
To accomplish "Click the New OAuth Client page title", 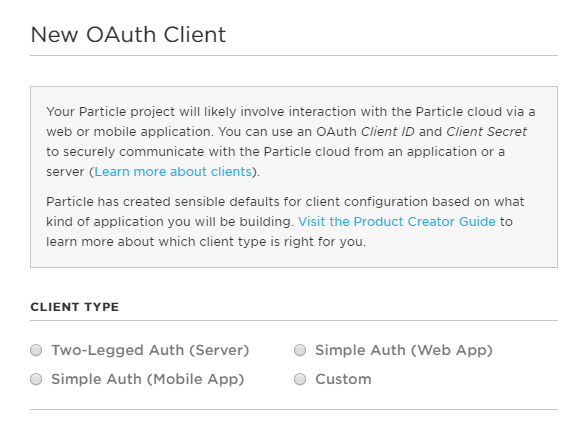I will pyautogui.click(x=128, y=35).
